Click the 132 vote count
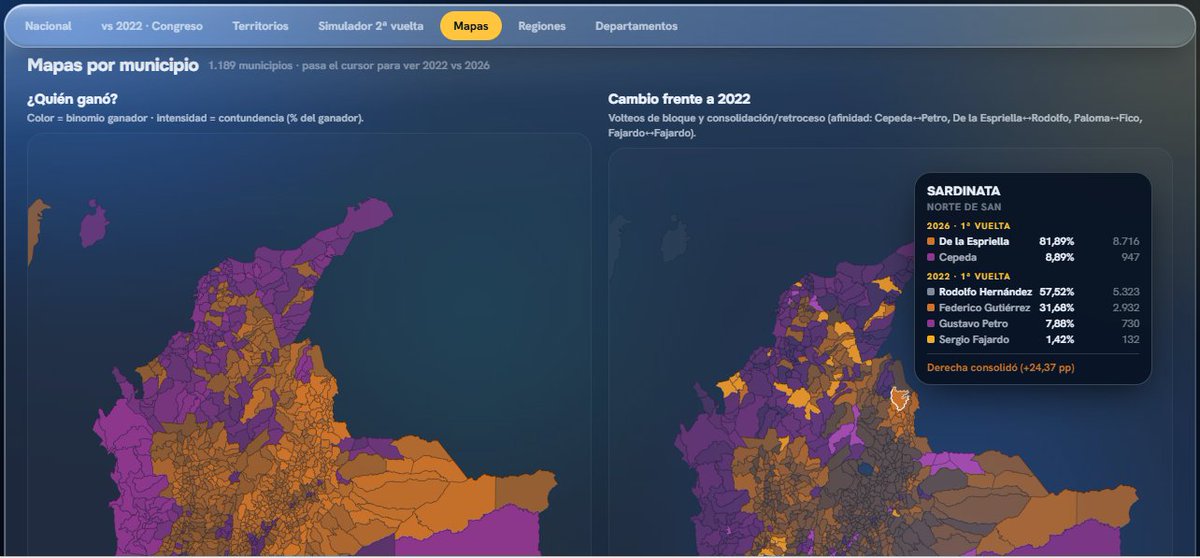Viewport: 1200px width, 558px height. point(1131,340)
